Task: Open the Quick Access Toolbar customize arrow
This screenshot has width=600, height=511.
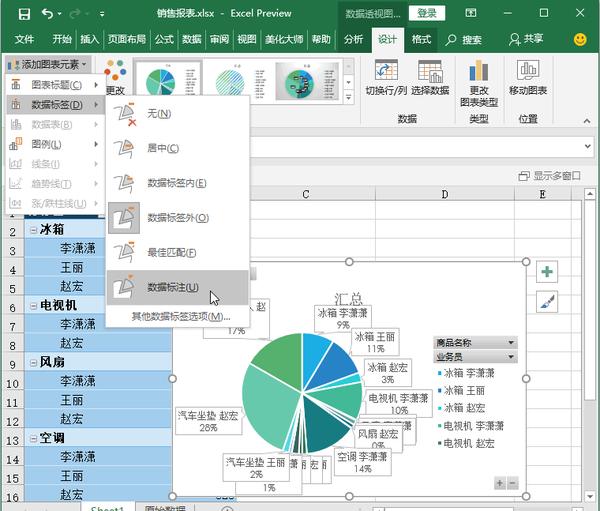Action: pyautogui.click(x=102, y=15)
